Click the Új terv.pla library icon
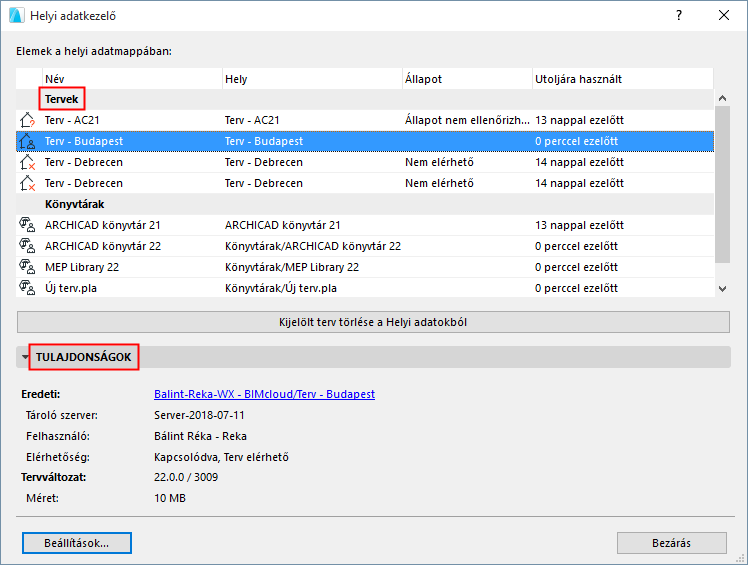The height and width of the screenshot is (565, 748). click(27, 288)
